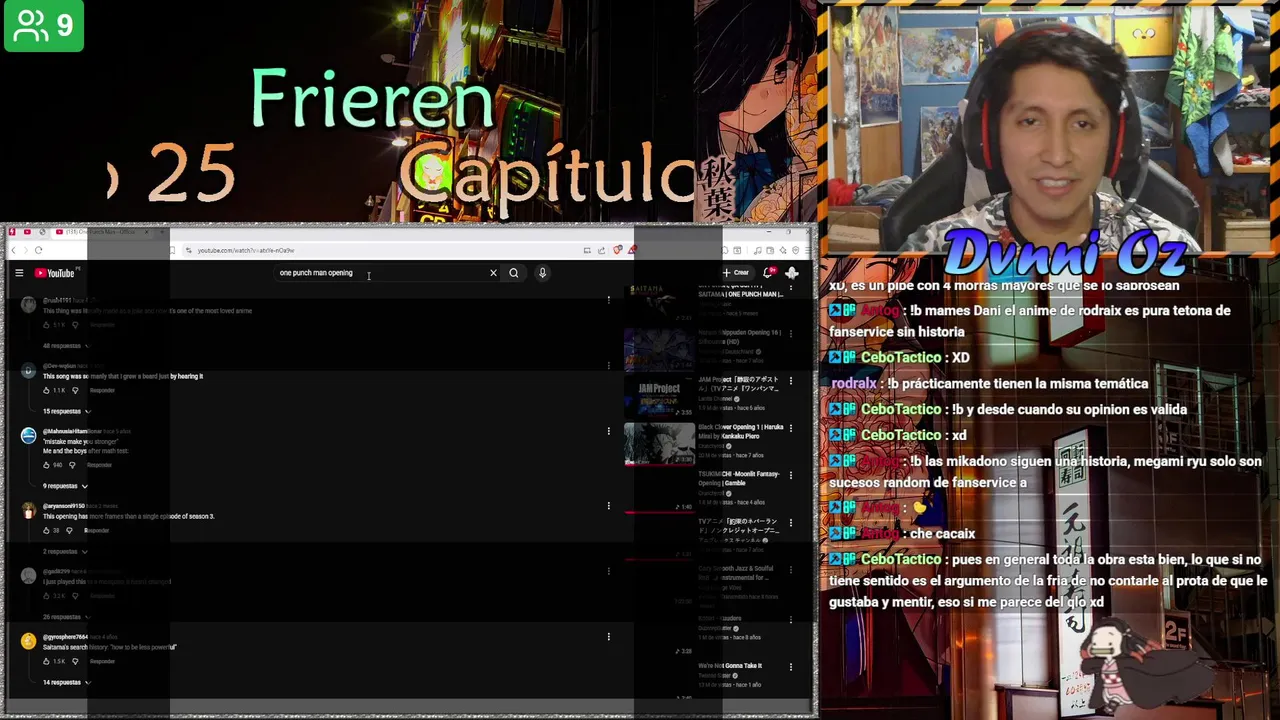Click the YouTube logo to go home
Screen dimensions: 1280x720
55,273
